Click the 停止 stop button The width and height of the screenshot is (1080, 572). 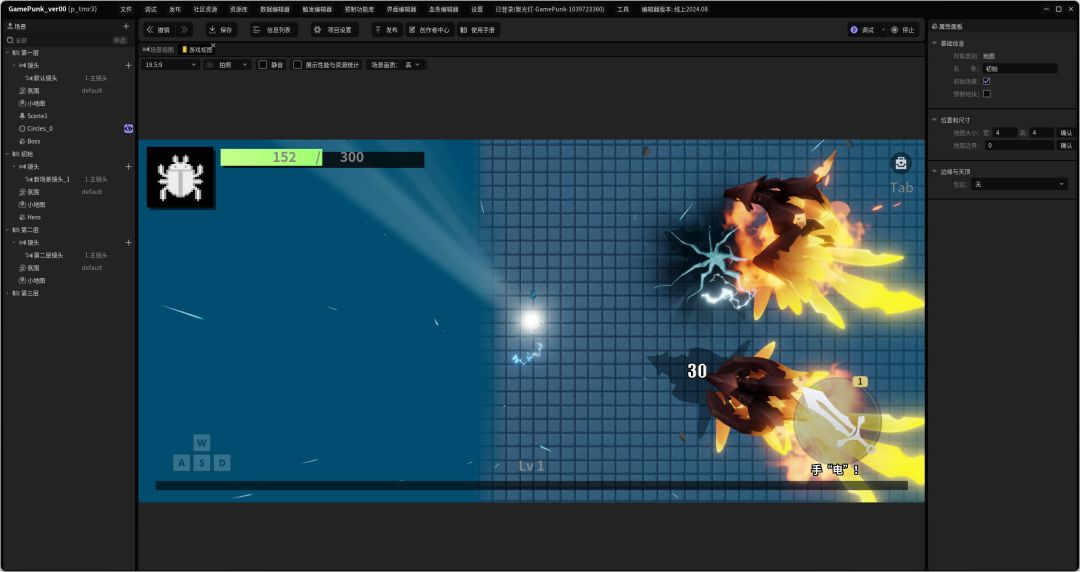902,30
